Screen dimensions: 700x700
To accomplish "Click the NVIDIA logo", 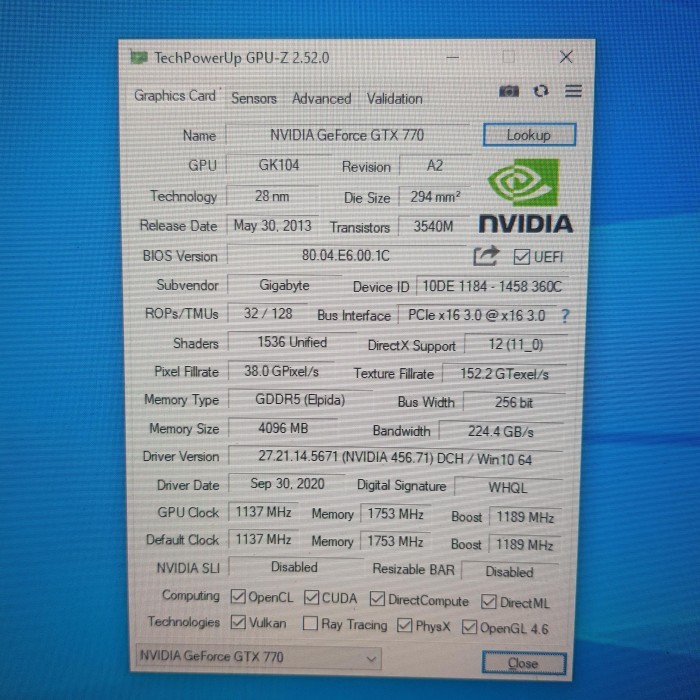I will click(x=525, y=196).
